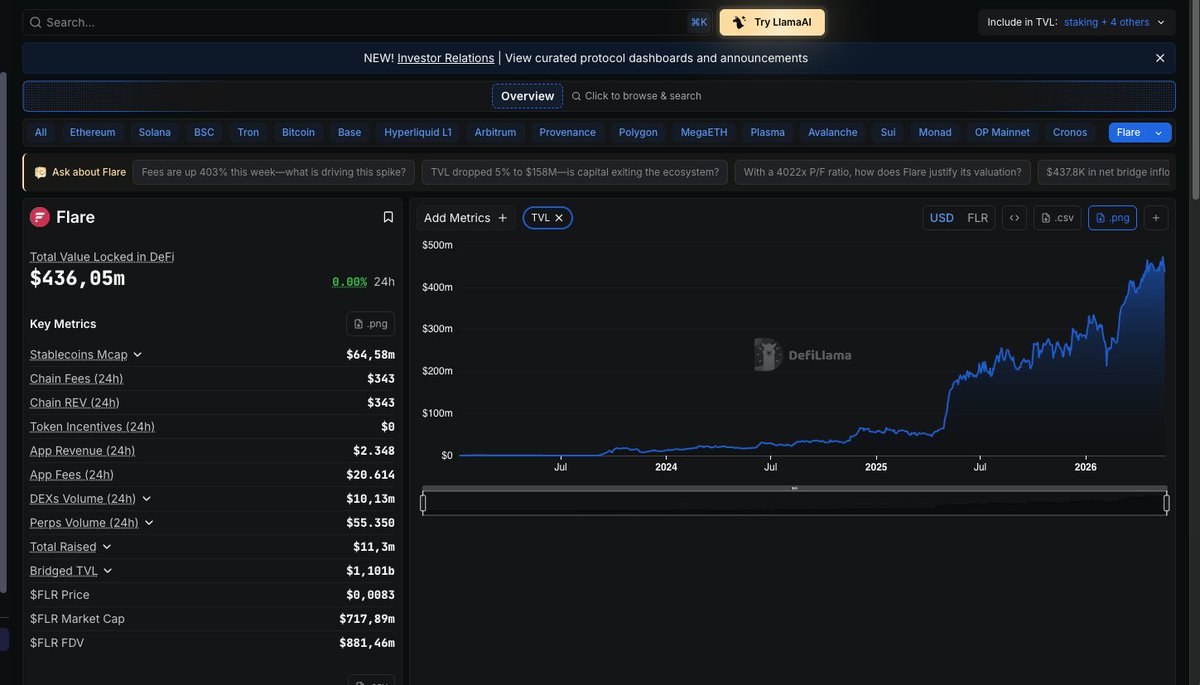
Task: Download chart as .png
Action: point(1113,218)
